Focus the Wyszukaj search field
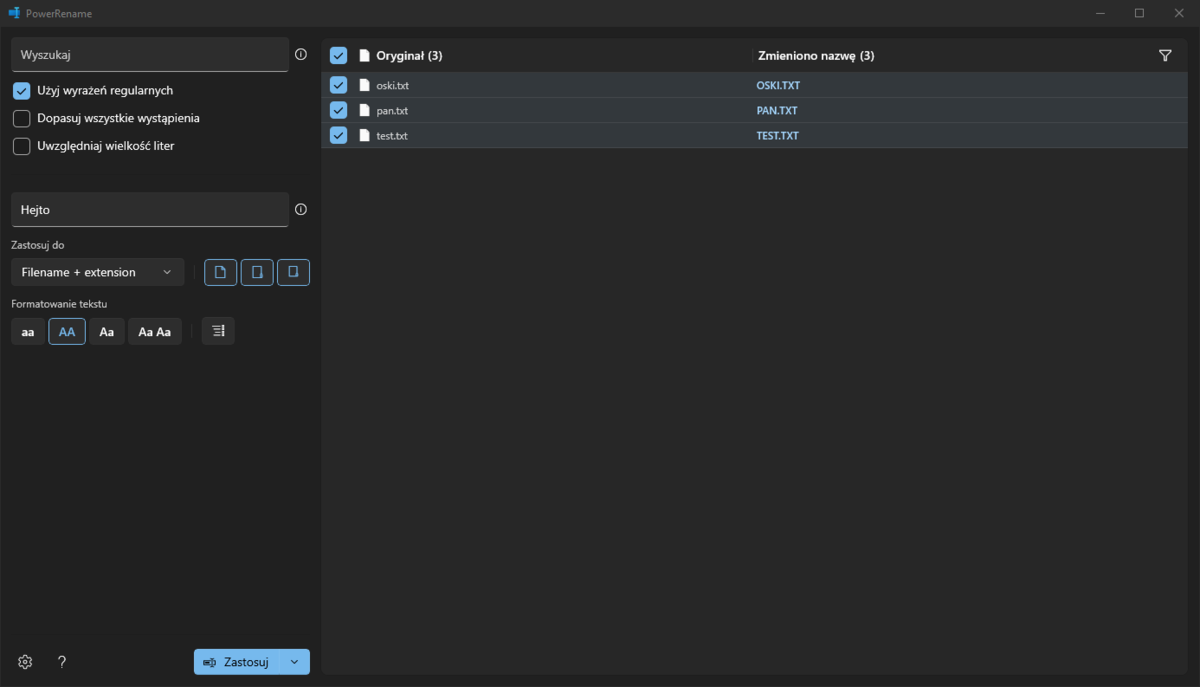 (150, 55)
